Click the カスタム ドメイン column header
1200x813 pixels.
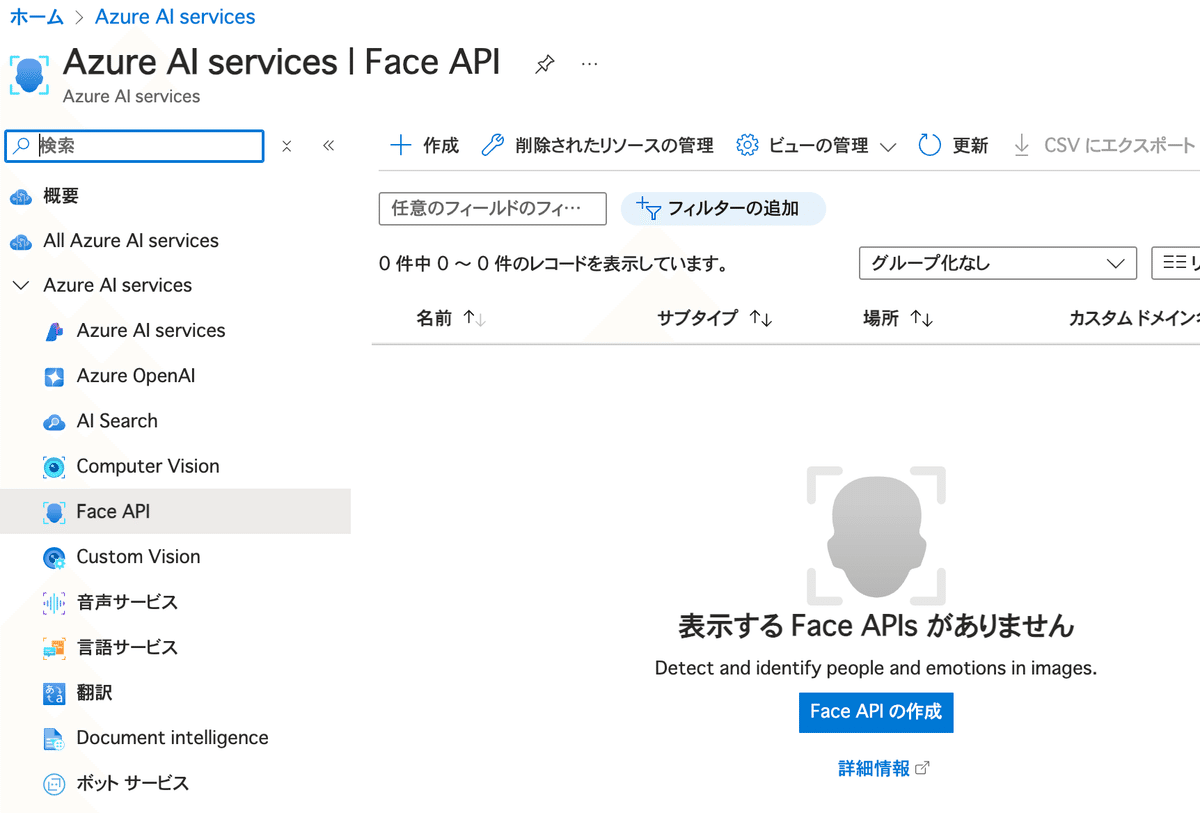(x=1134, y=319)
